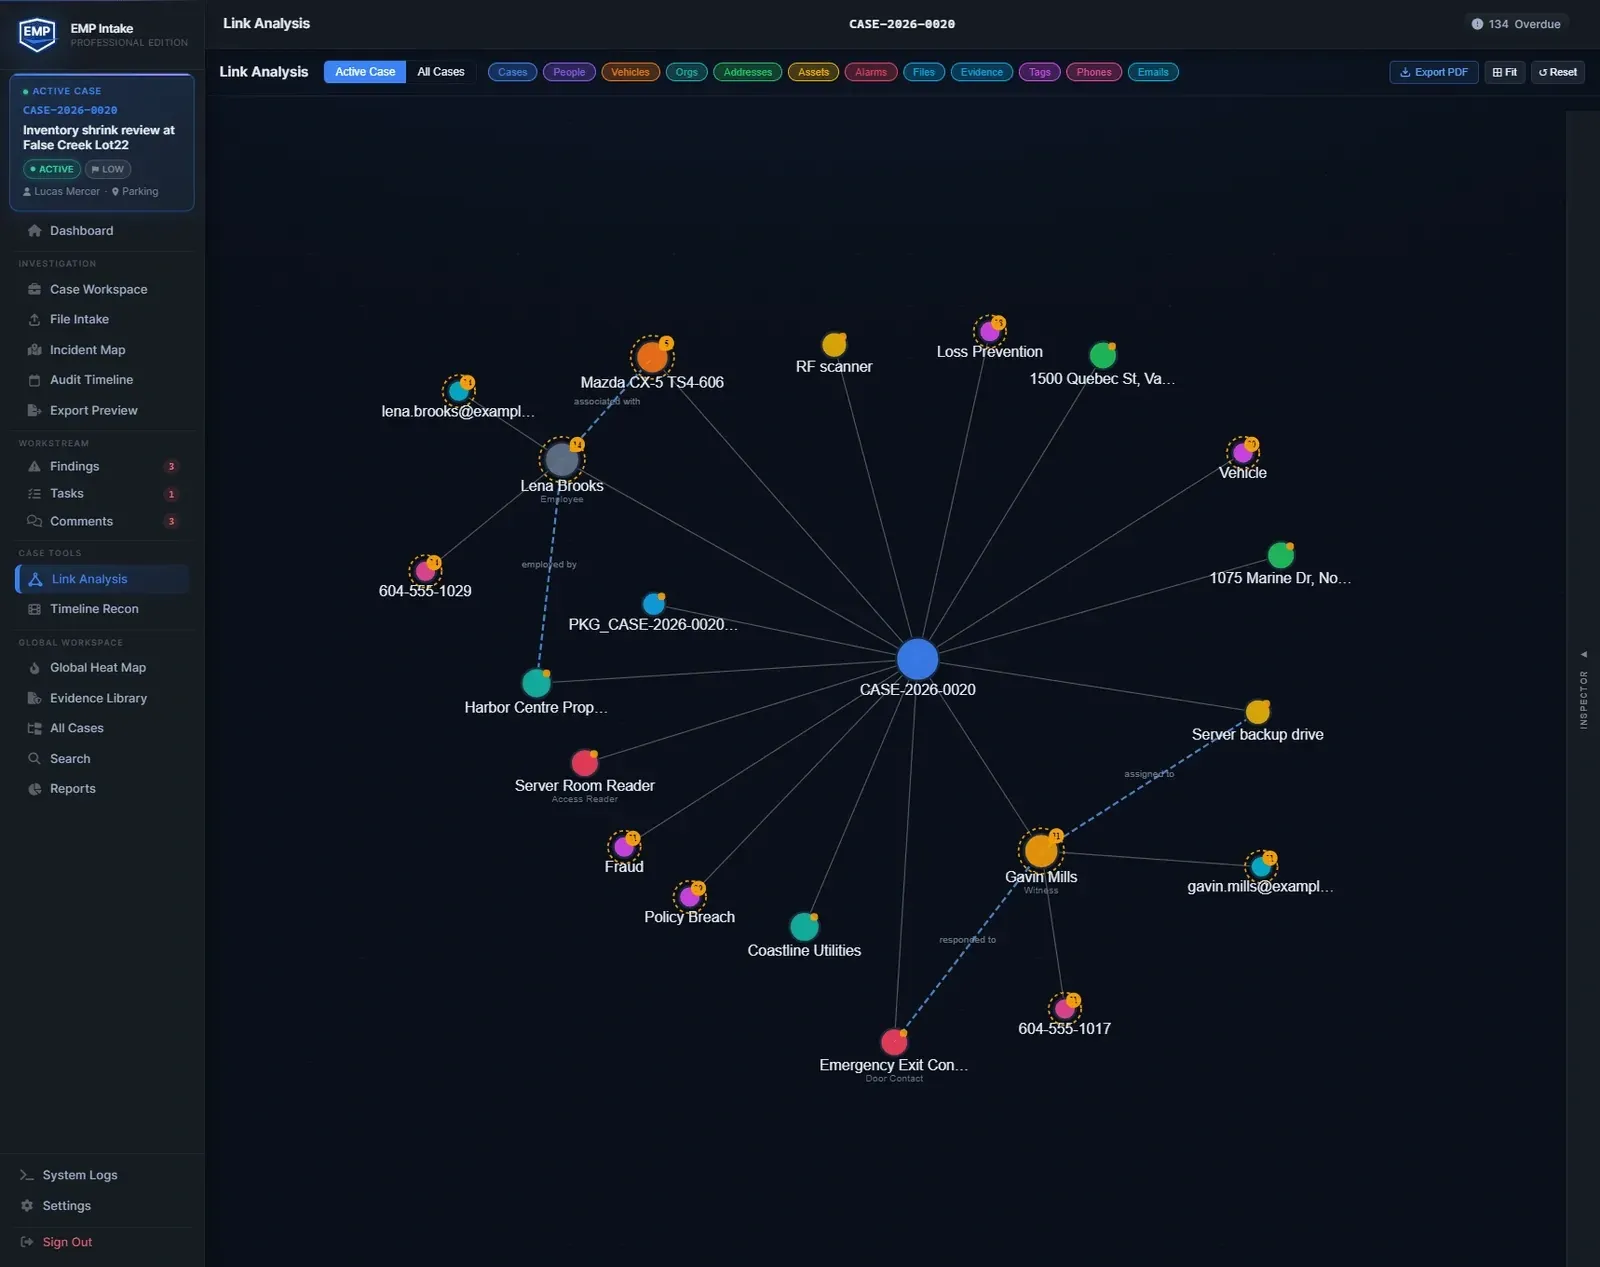Select the Lena Brooks node
This screenshot has width=1600, height=1267.
tap(562, 459)
